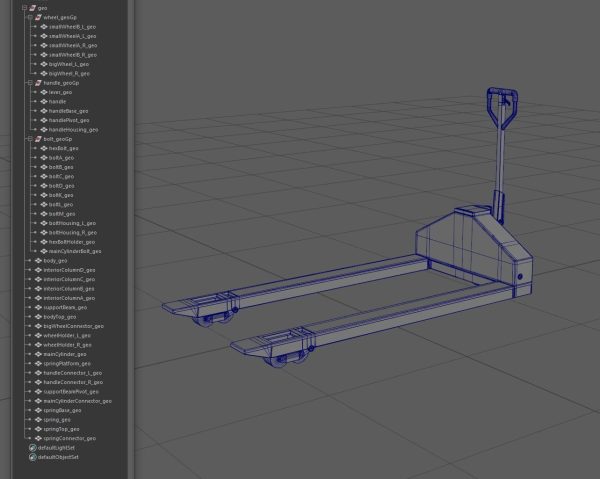The height and width of the screenshot is (479, 600).
Task: Click the pallet jack handle in viewport
Action: pos(502,108)
